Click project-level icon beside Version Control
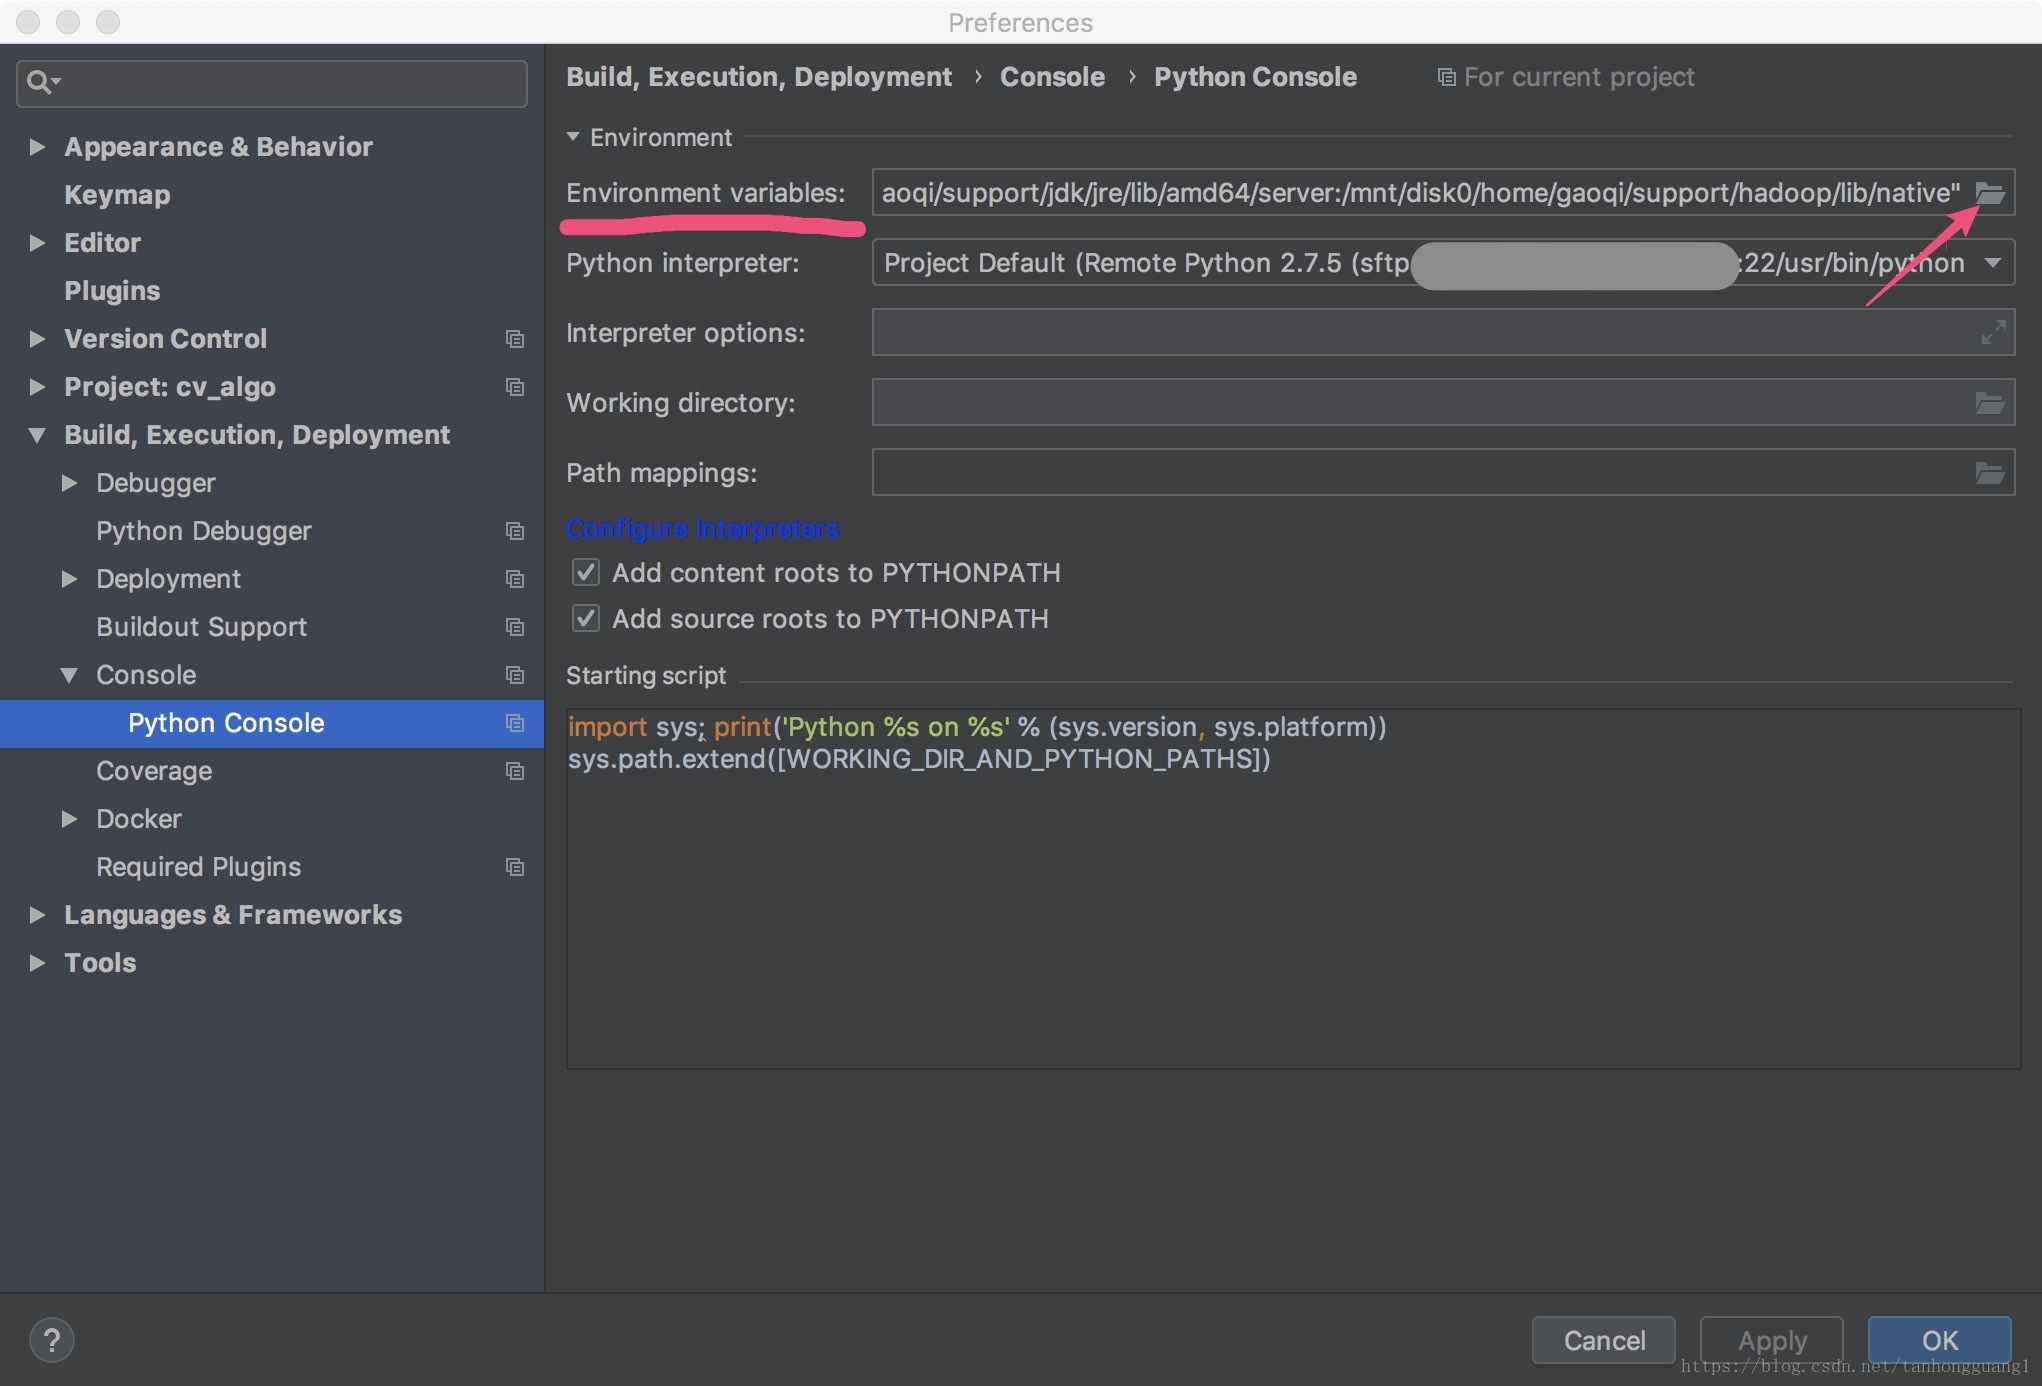The image size is (2042, 1386). (x=515, y=339)
